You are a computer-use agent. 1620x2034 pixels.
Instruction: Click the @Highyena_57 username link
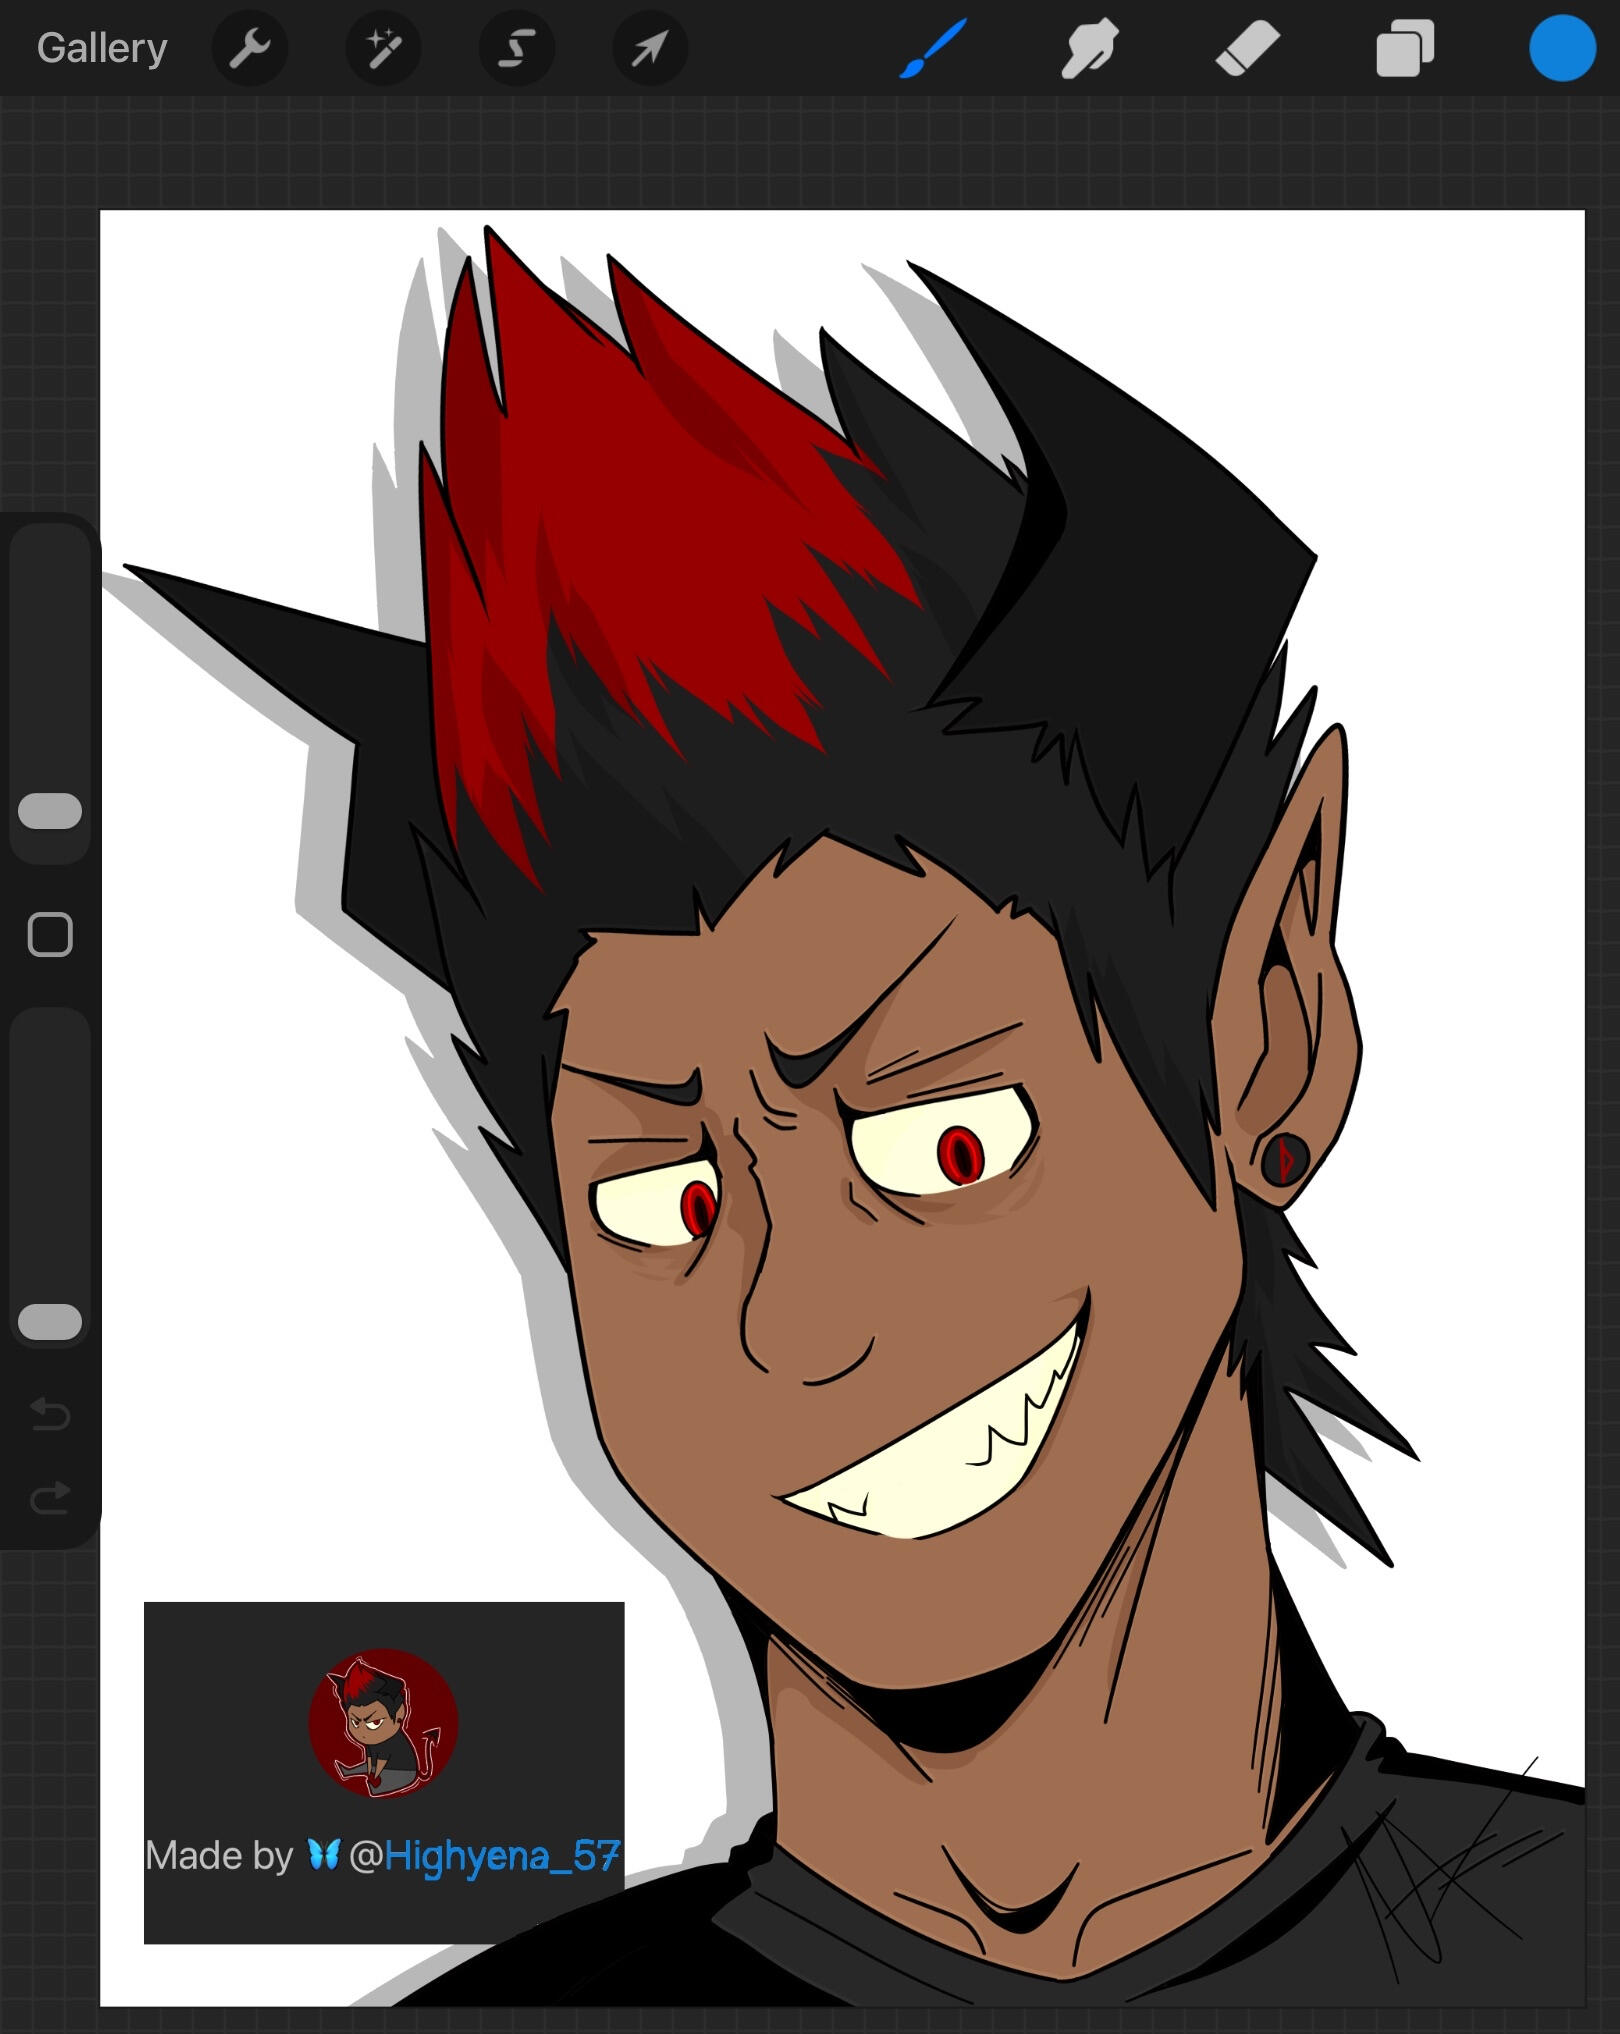[x=485, y=1856]
